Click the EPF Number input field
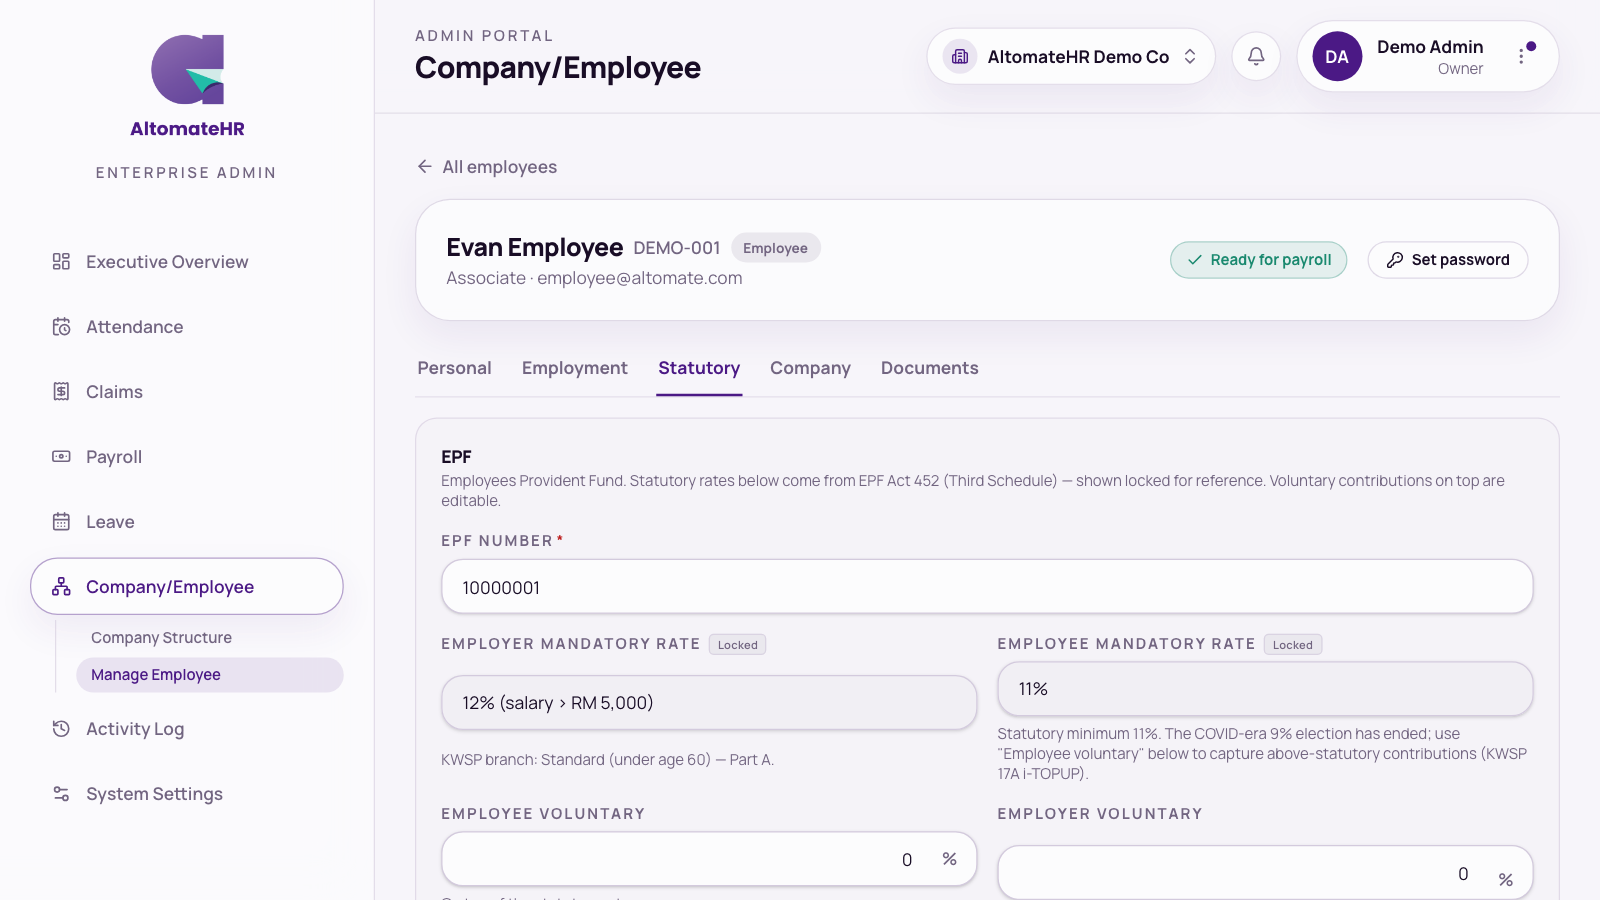The image size is (1600, 900). [x=987, y=587]
